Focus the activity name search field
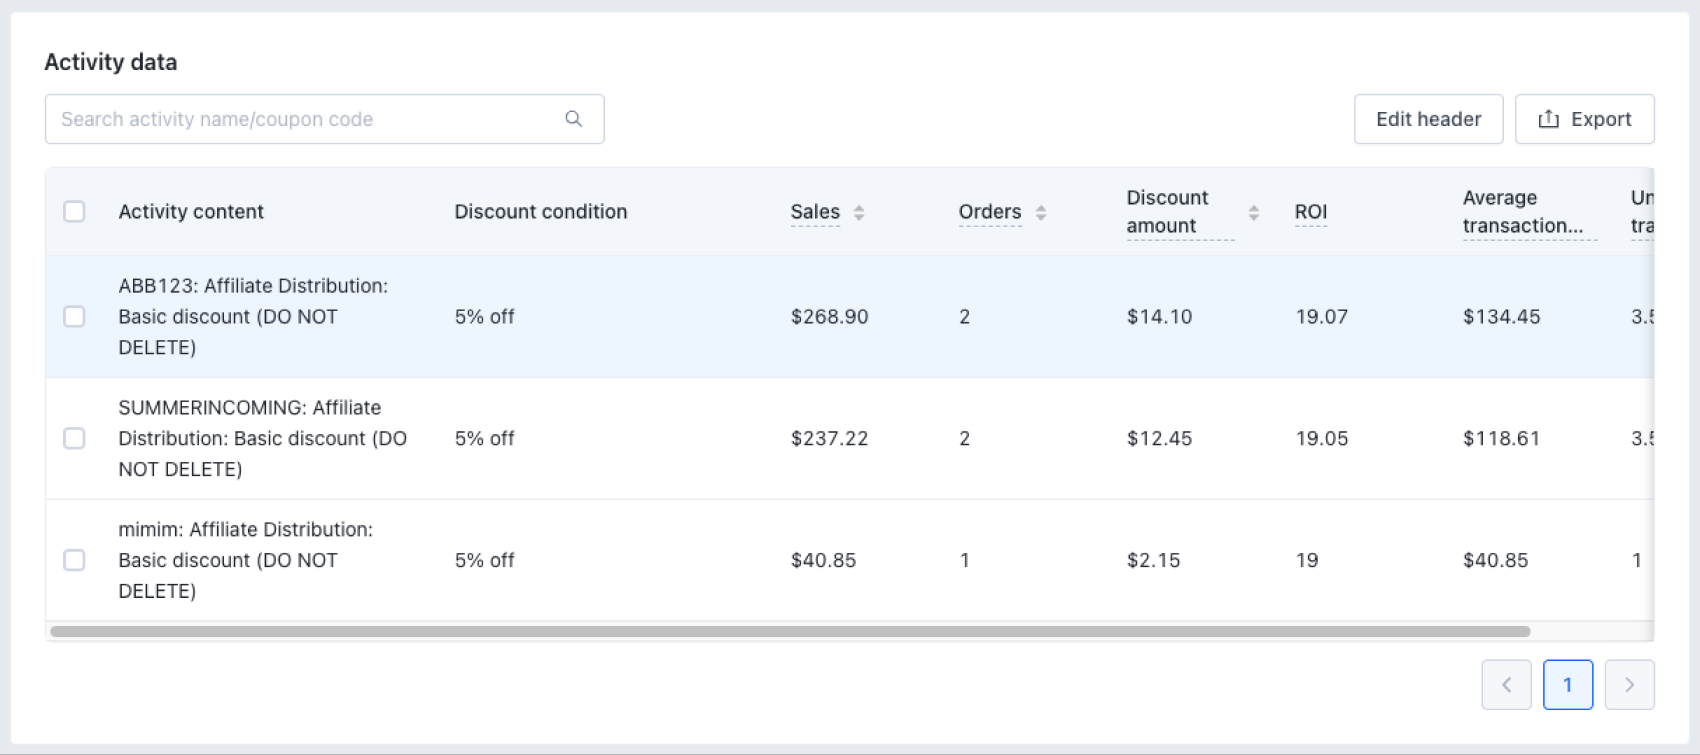The width and height of the screenshot is (1700, 755). click(x=300, y=119)
